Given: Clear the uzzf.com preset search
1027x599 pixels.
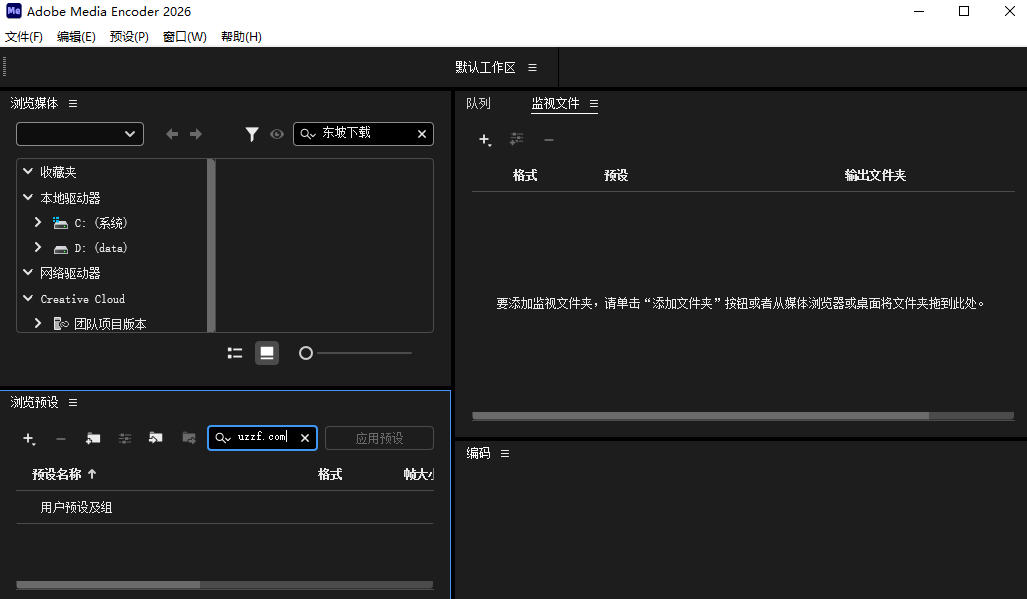Looking at the screenshot, I should 305,438.
